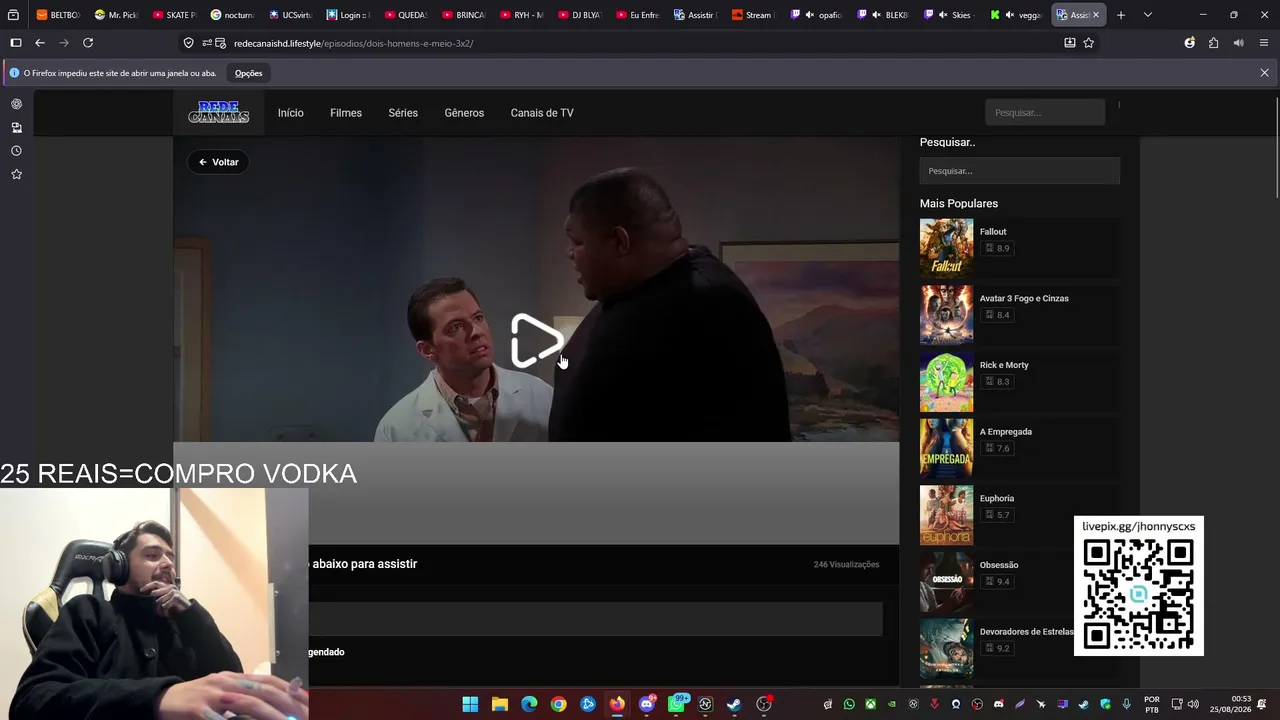Switch to the UCSvirtual tab
This screenshot has height=720, width=1280.
(x=290, y=15)
